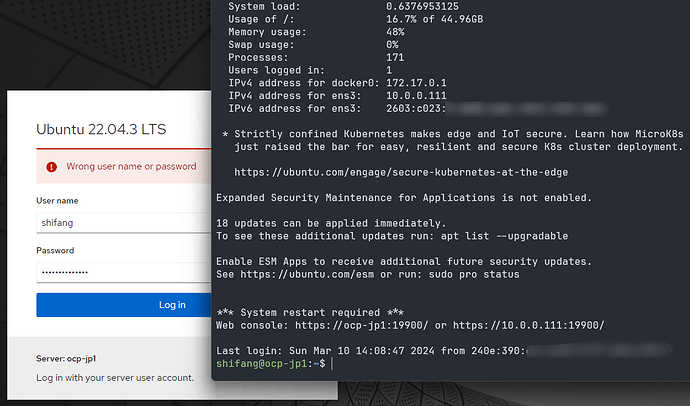This screenshot has height=406, width=690.
Task: Click the 'sudo pro status' command text
Action: [x=474, y=274]
